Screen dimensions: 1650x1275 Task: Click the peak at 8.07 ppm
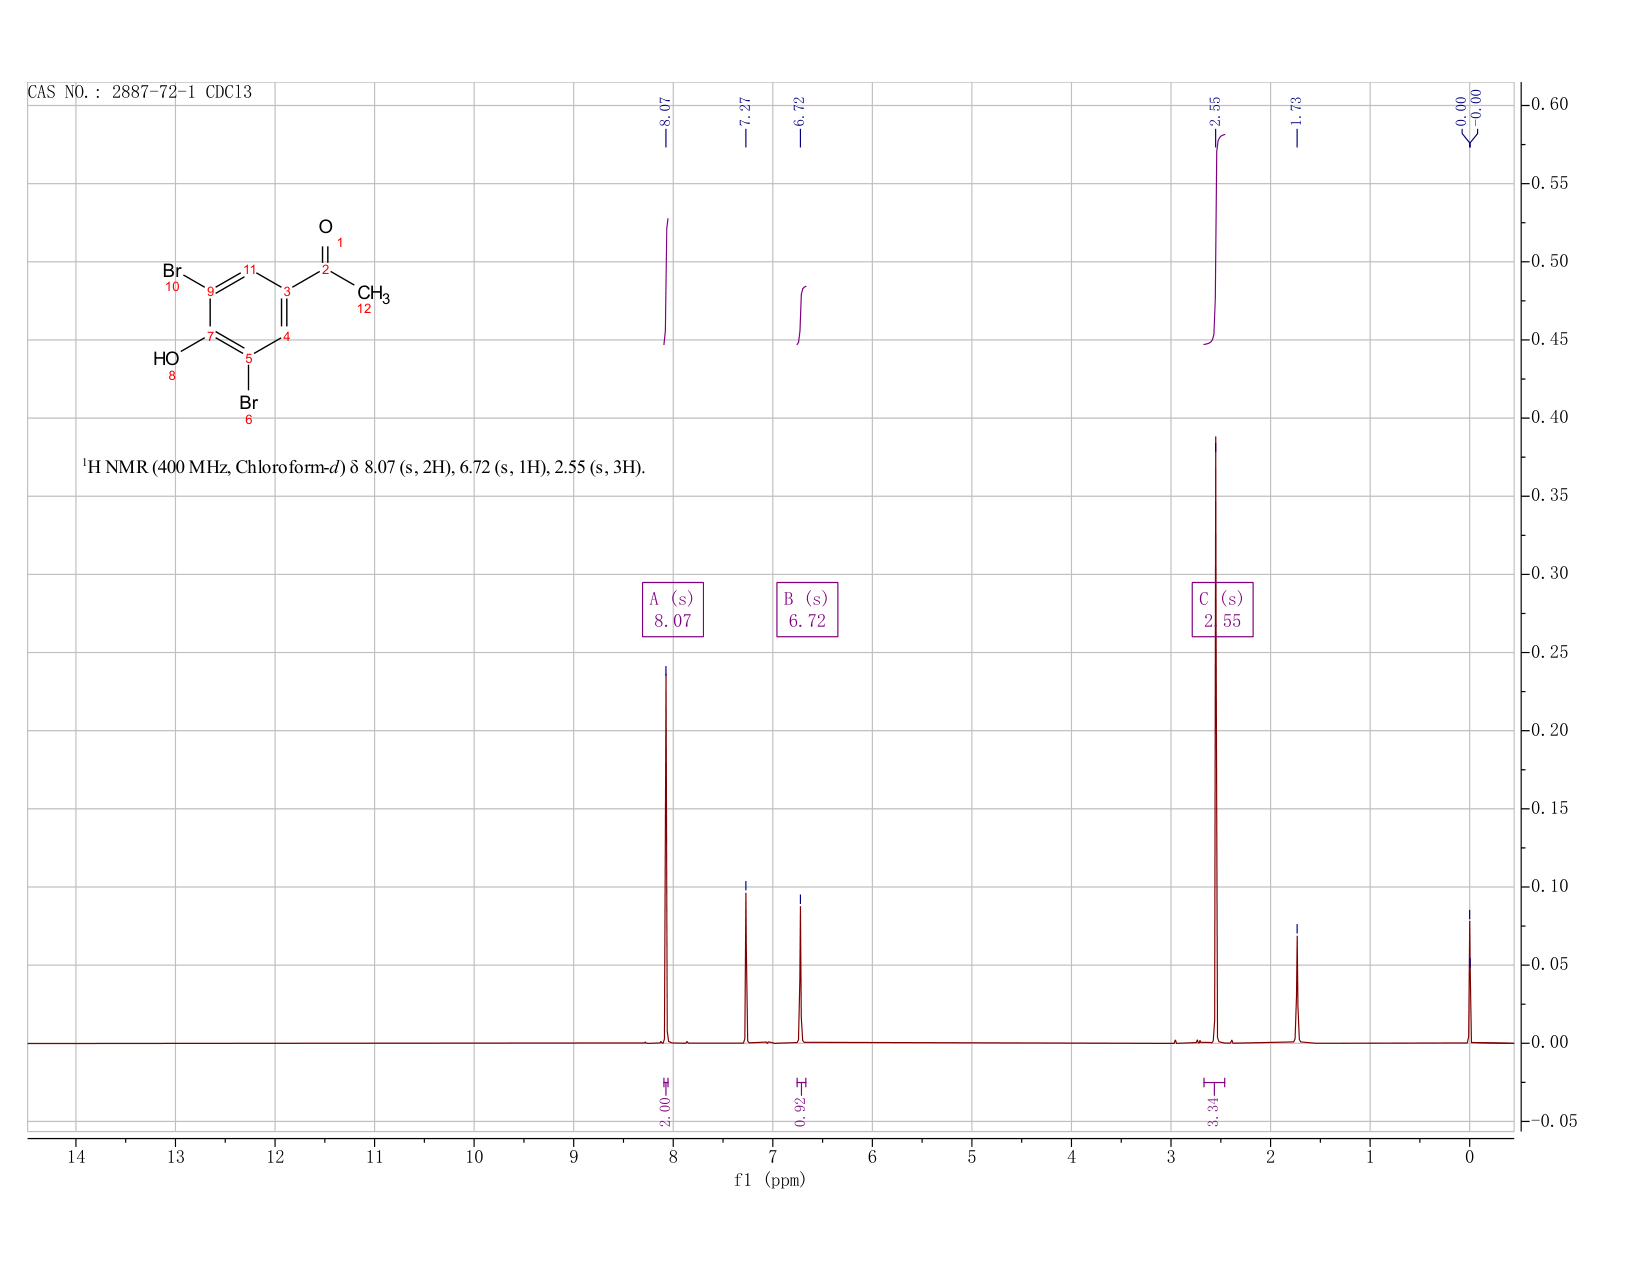[666, 860]
